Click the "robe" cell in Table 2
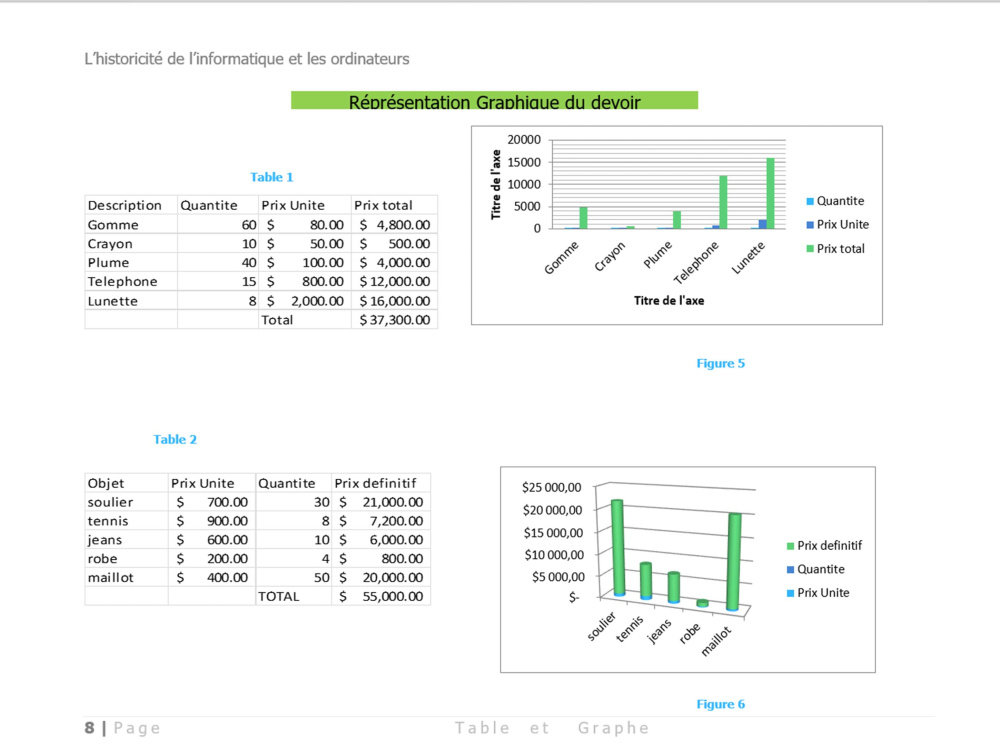Screen dimensions: 1000x750 [126, 559]
